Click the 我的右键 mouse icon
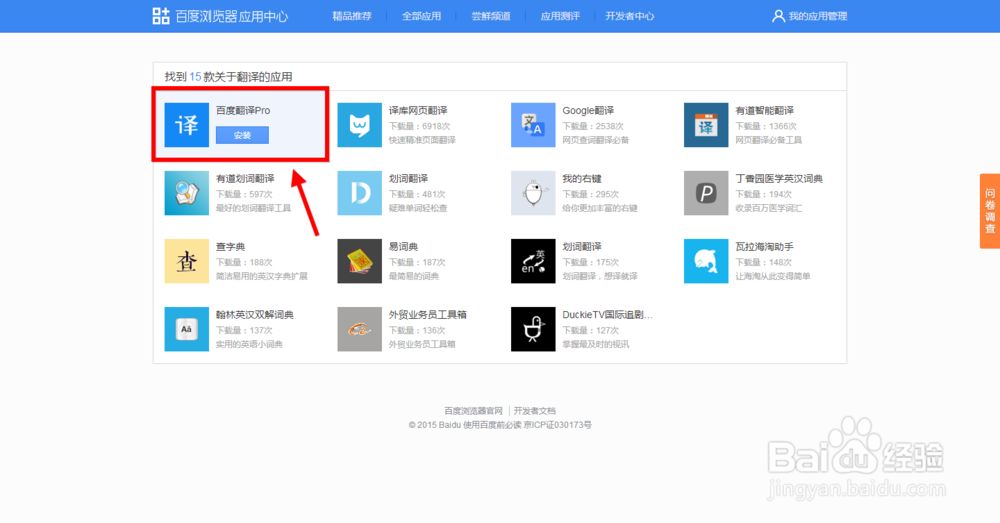1000x523 pixels. 533,193
